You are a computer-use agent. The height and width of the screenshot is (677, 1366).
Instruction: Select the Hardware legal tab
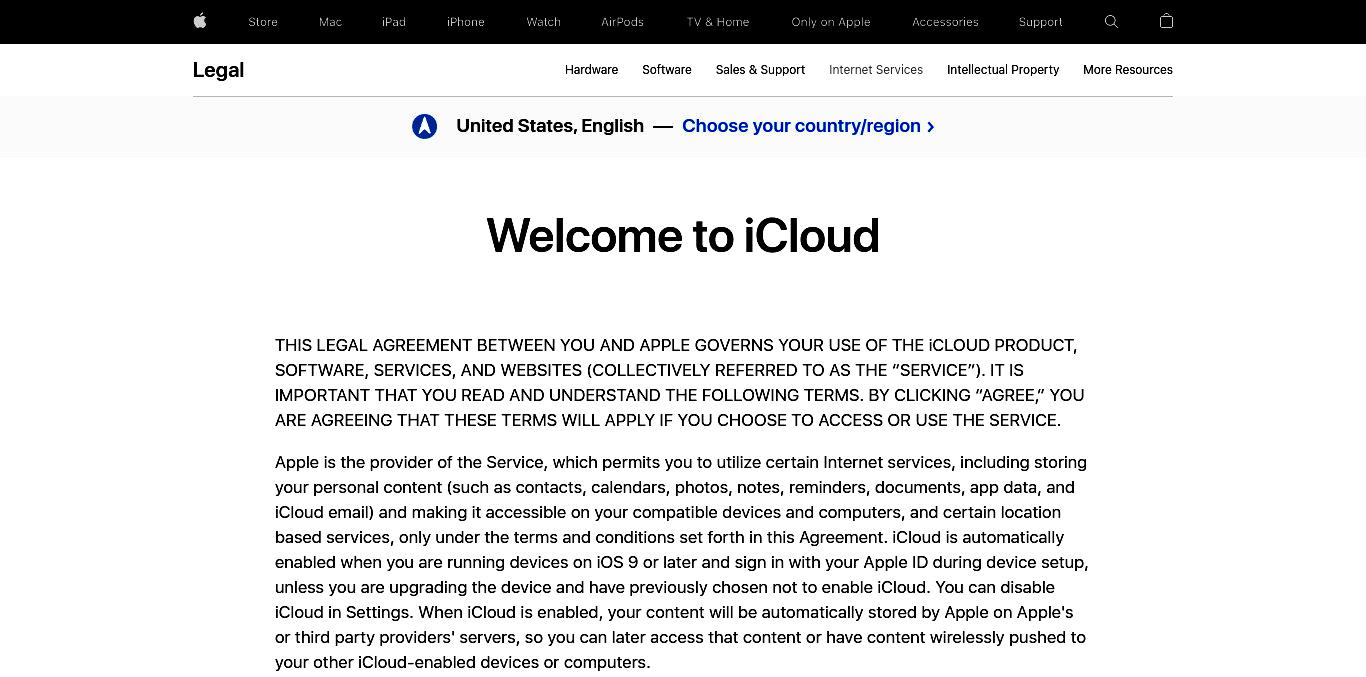[591, 70]
